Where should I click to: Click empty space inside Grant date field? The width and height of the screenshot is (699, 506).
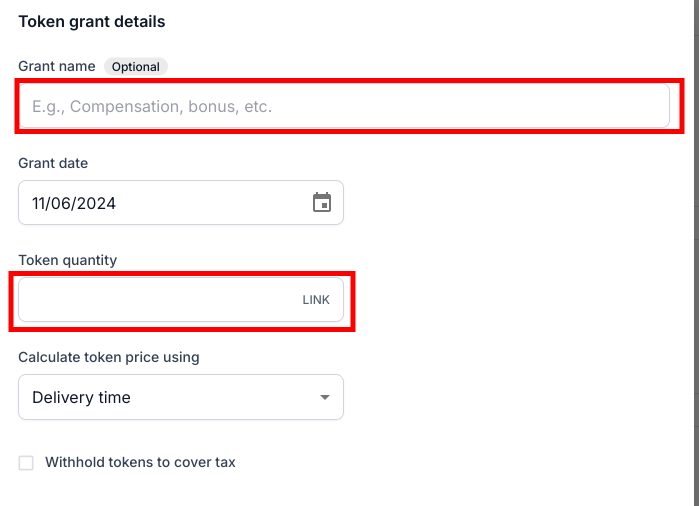214,203
